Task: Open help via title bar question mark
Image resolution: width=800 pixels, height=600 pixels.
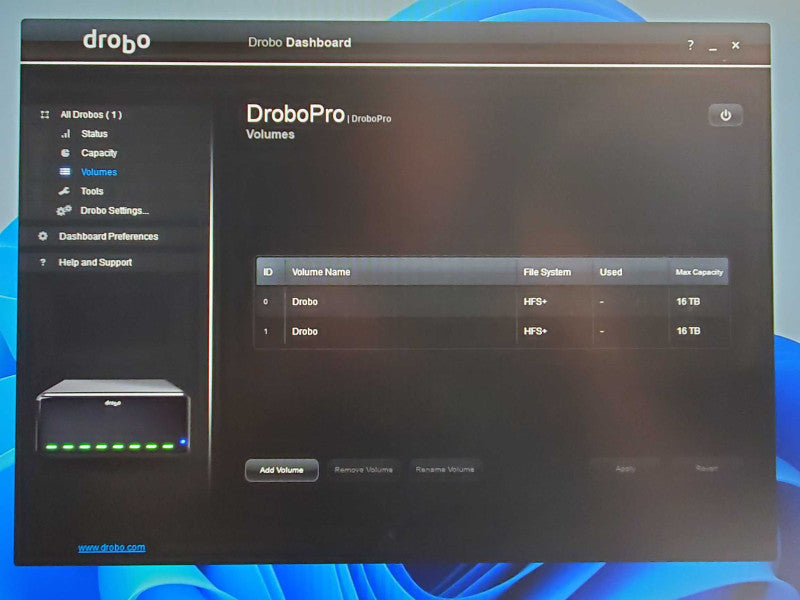Action: point(690,45)
